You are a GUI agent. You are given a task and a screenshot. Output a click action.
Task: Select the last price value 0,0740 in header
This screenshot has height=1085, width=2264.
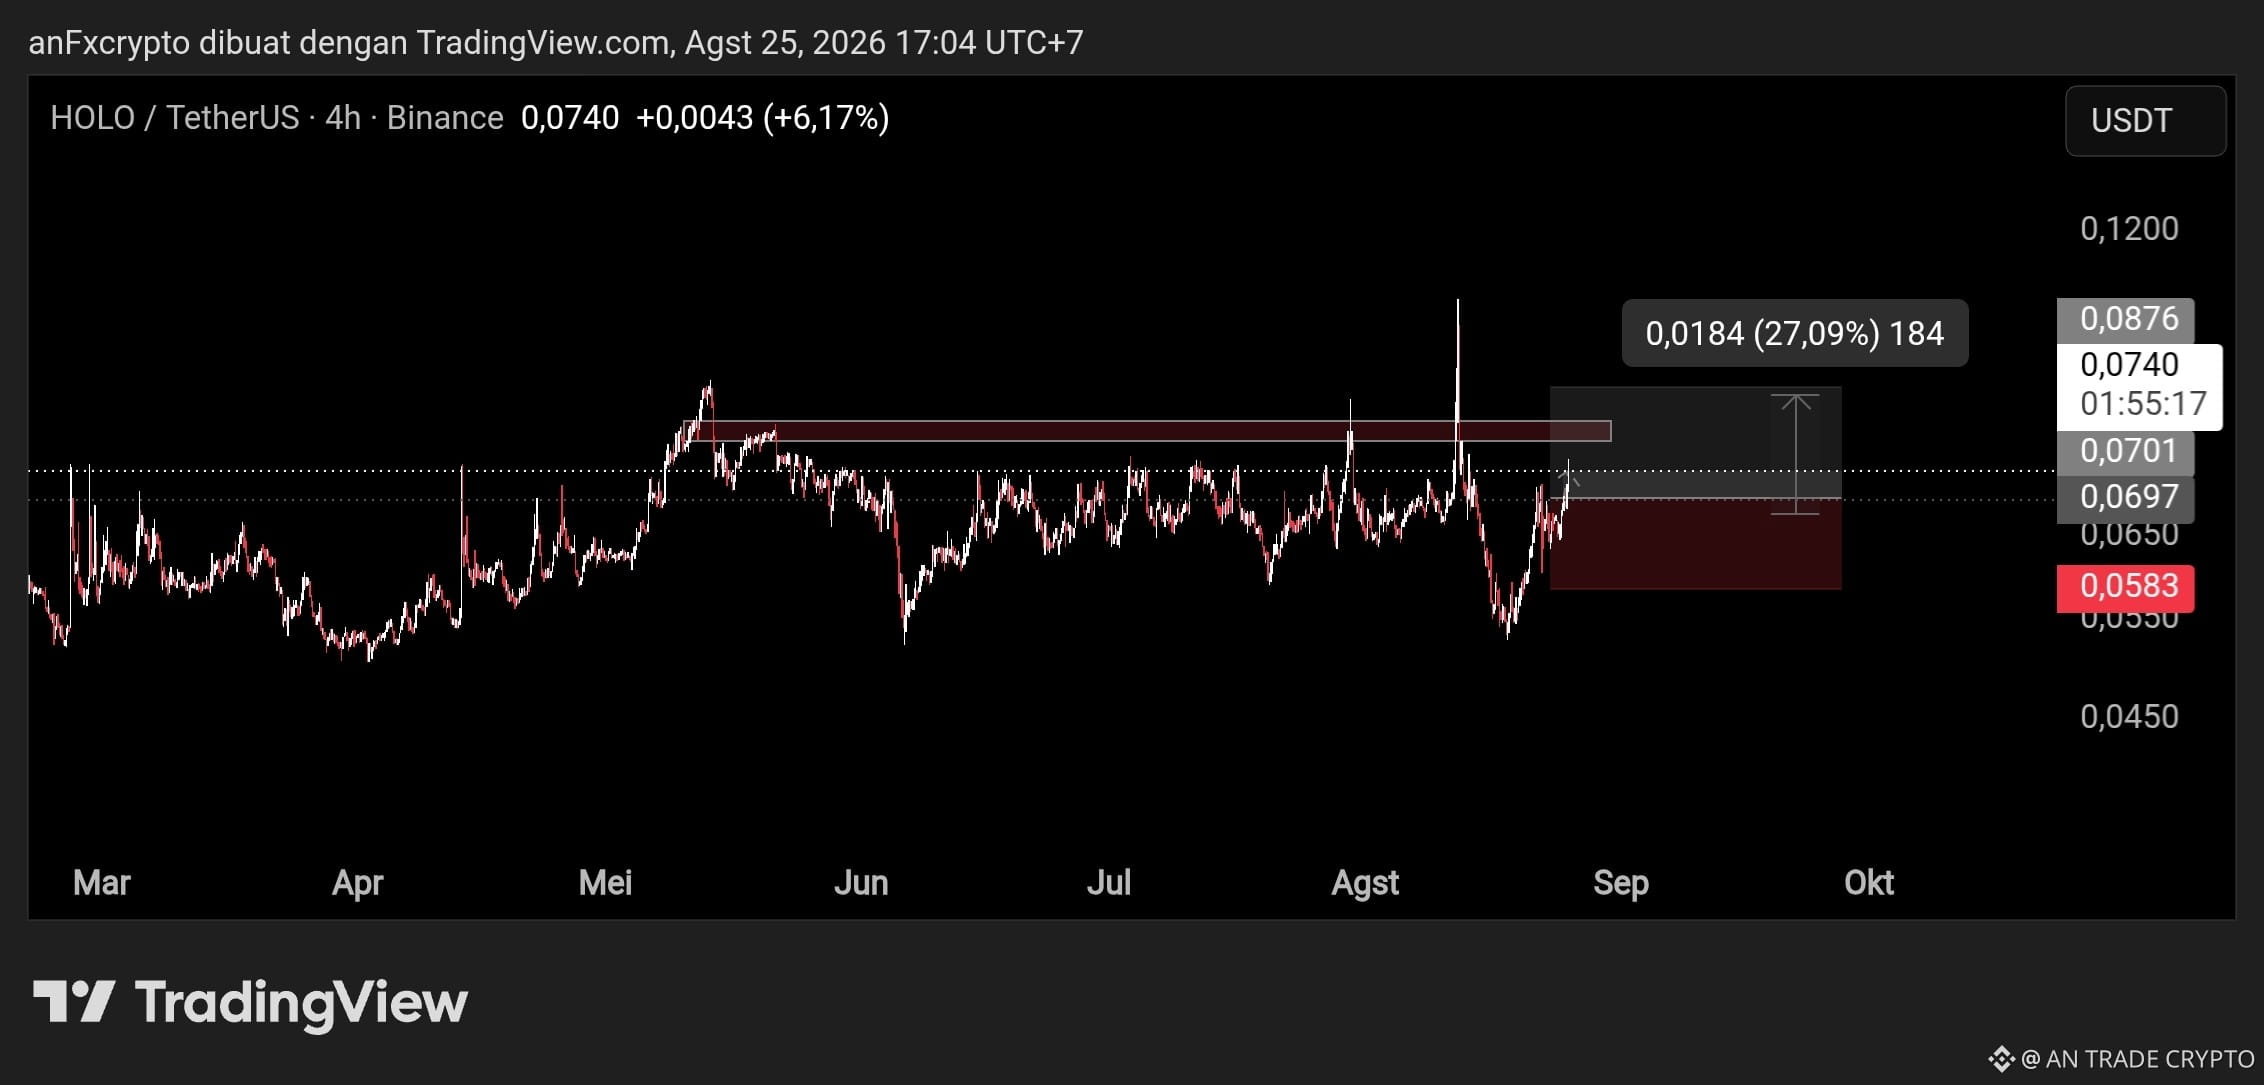point(570,118)
